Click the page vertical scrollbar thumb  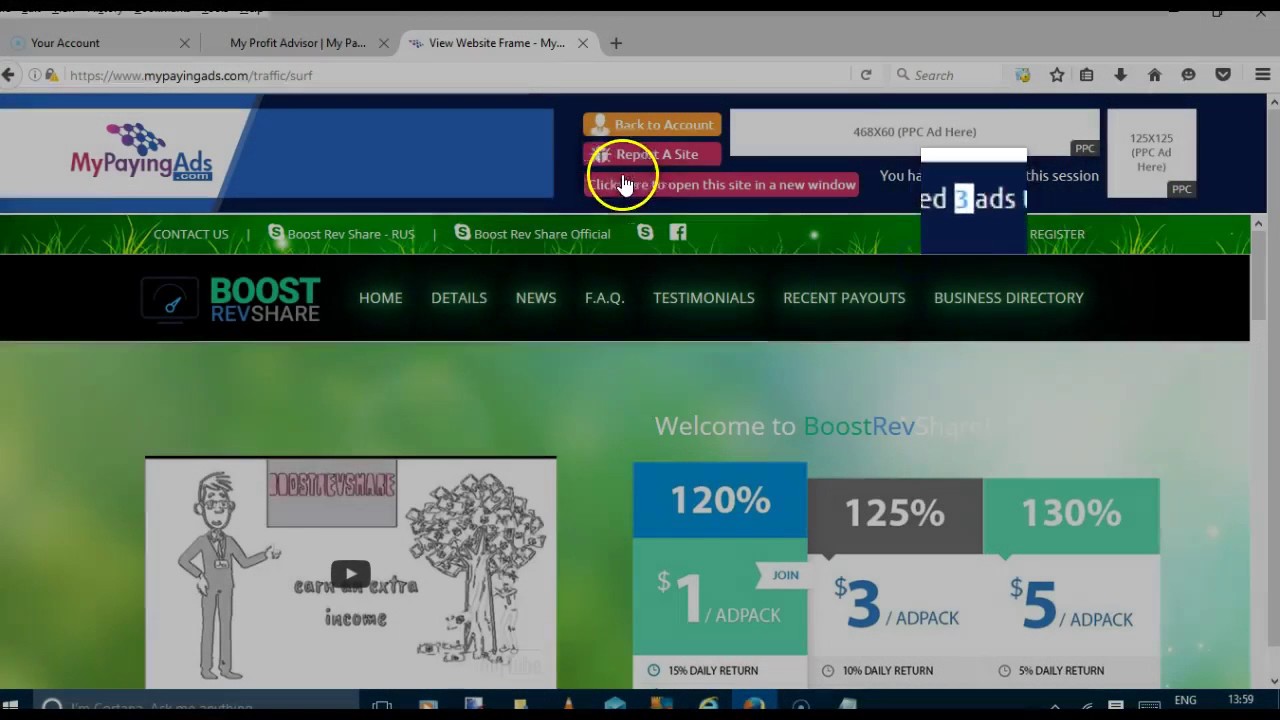(1259, 275)
